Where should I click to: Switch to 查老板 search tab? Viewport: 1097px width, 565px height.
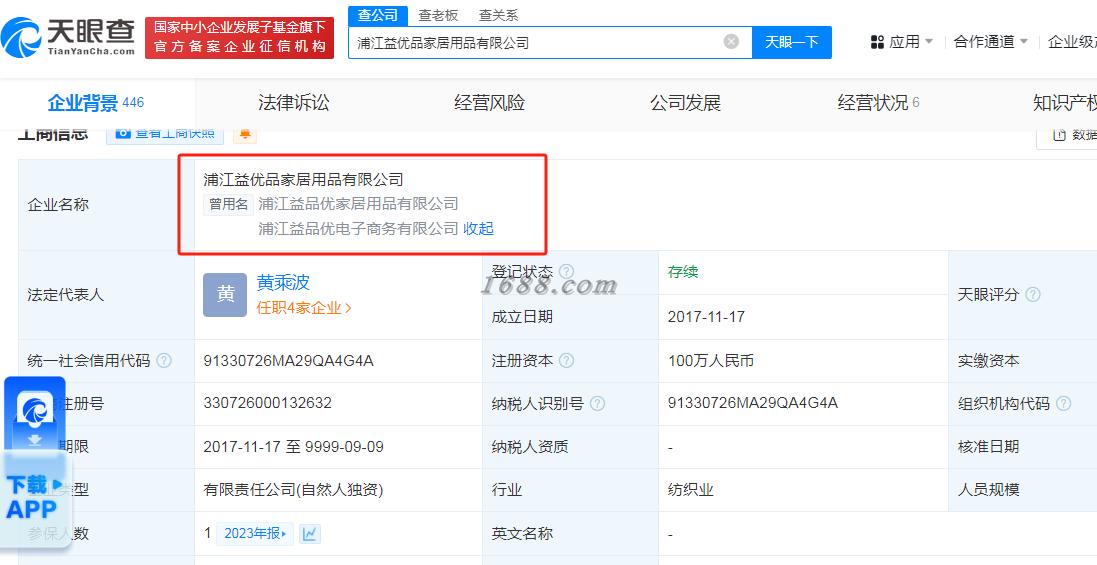[438, 15]
